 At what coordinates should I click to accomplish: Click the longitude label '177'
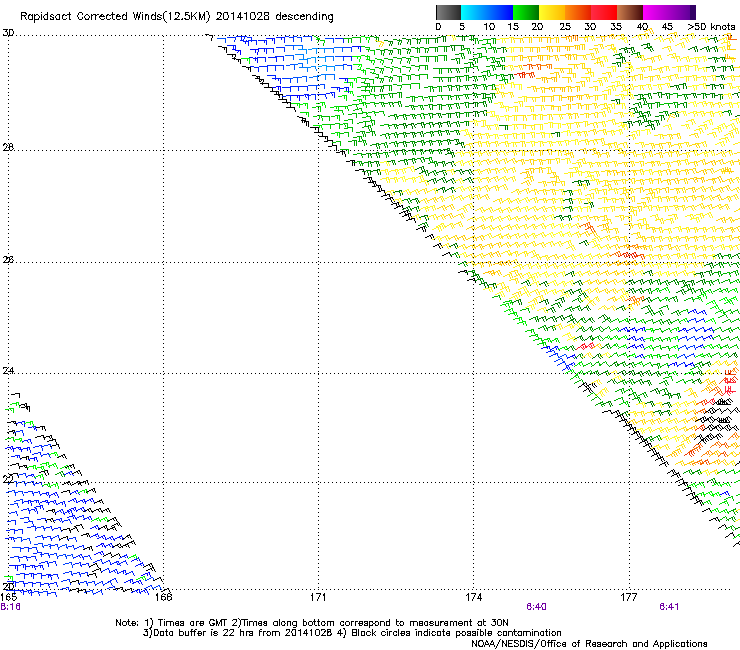coord(629,597)
